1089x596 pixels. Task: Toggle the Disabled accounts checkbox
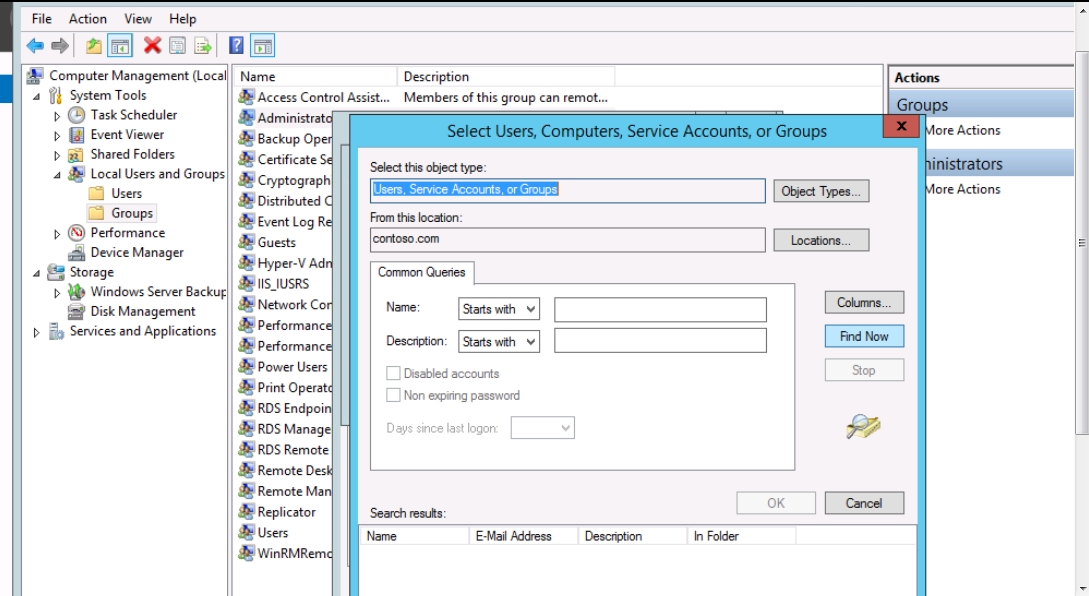pyautogui.click(x=393, y=374)
